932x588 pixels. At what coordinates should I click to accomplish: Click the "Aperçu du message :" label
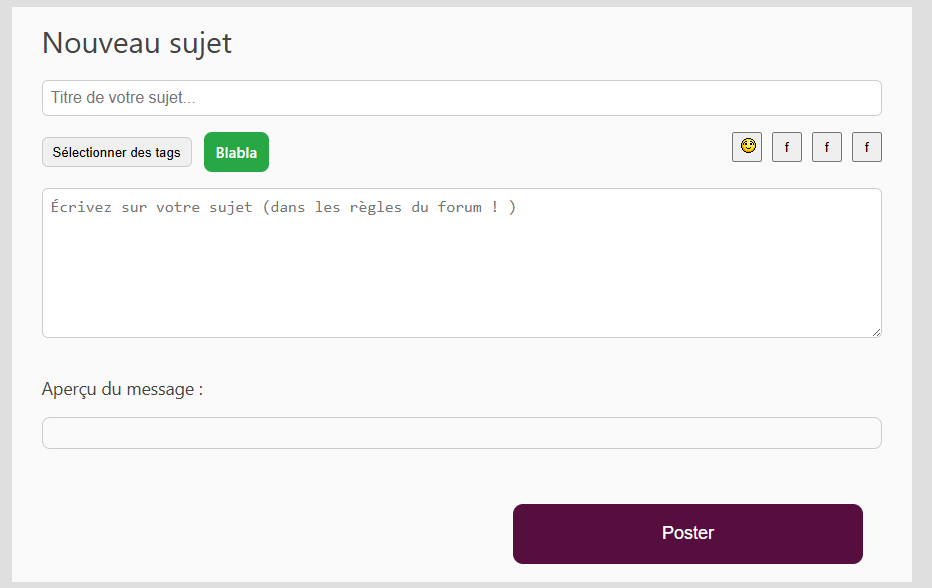(122, 389)
